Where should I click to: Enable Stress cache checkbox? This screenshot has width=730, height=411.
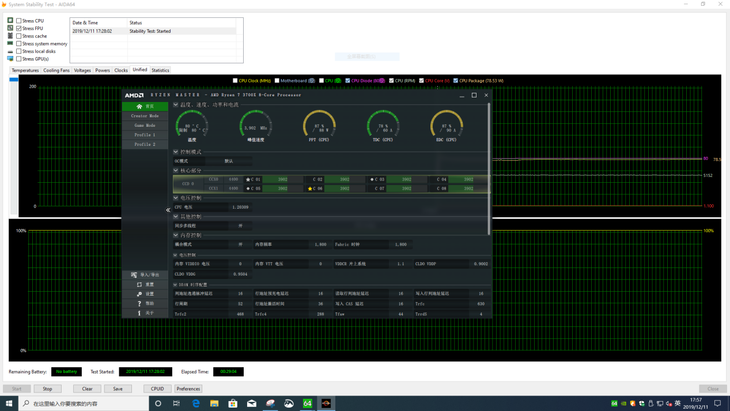tap(19, 36)
